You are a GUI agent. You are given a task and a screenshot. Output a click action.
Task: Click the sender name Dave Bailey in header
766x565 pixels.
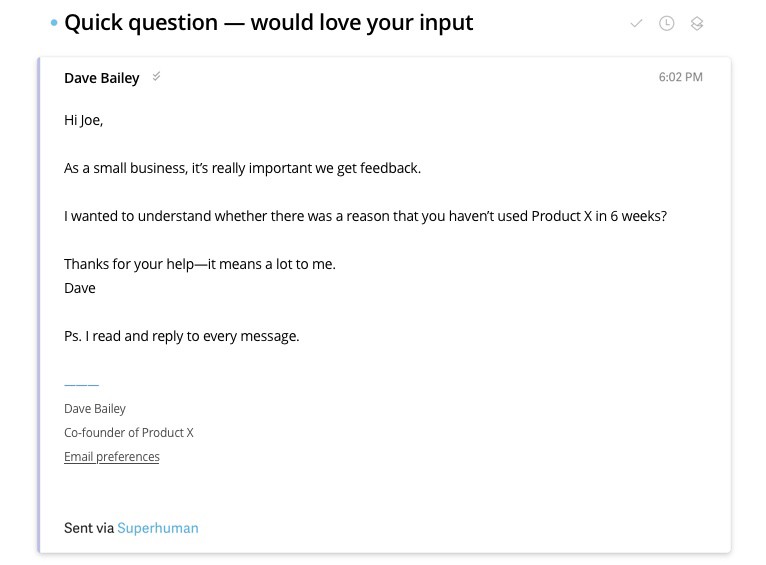pos(102,78)
